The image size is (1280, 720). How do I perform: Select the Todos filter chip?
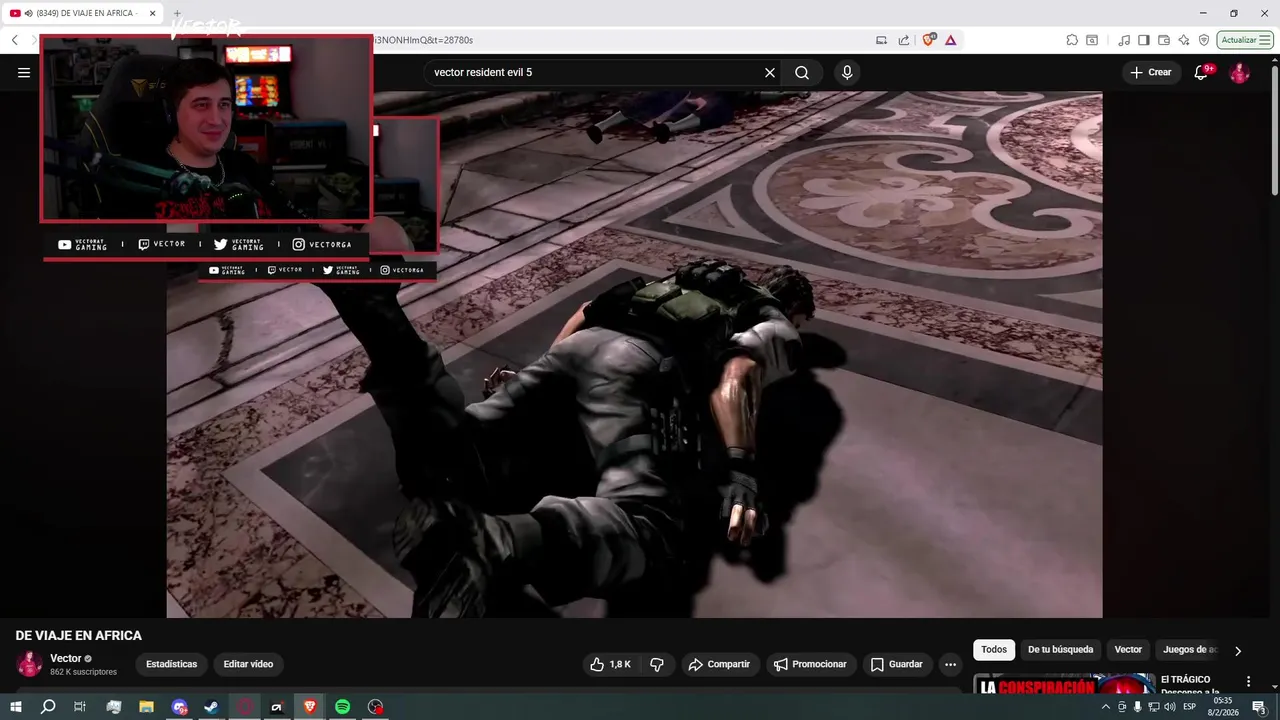(x=994, y=650)
